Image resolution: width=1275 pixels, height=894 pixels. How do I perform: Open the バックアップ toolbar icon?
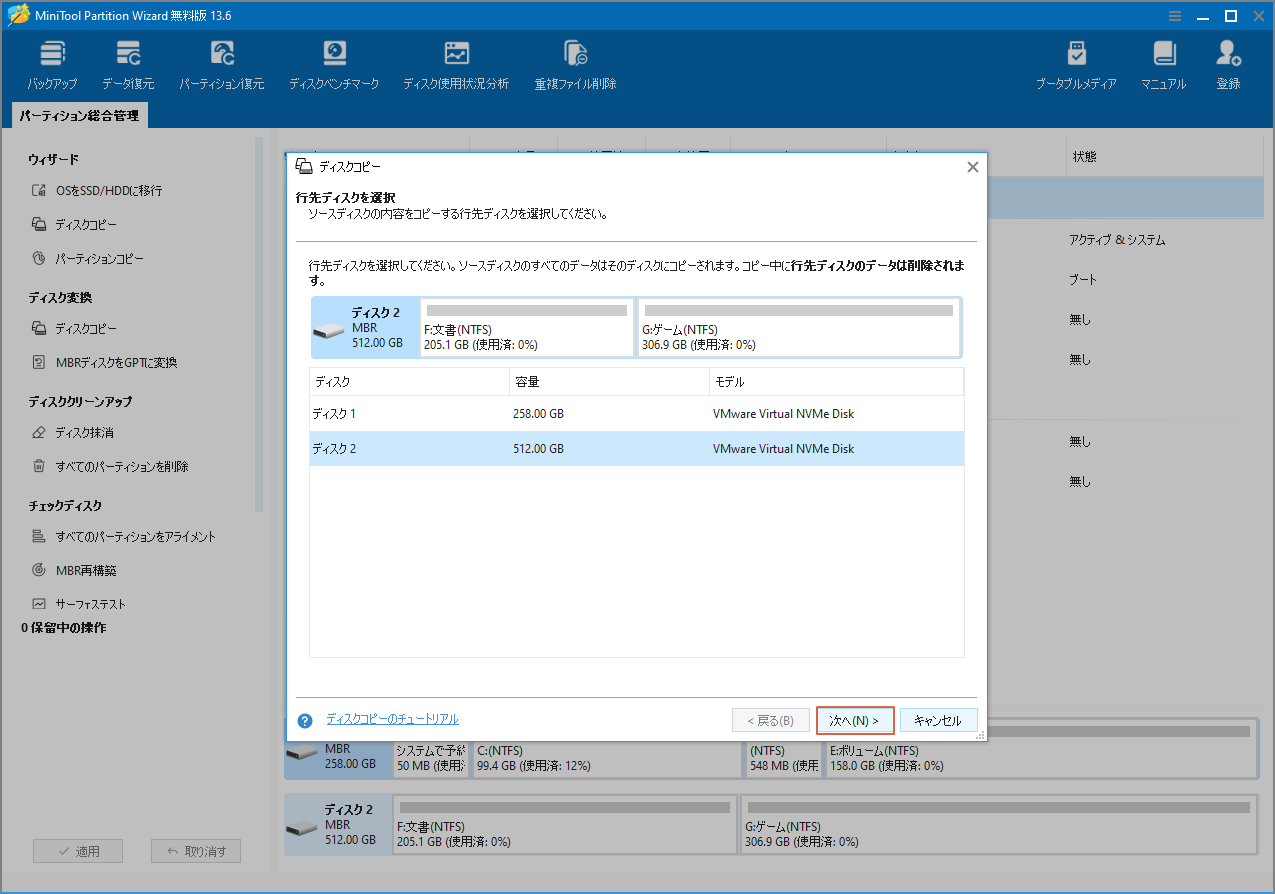(x=52, y=65)
